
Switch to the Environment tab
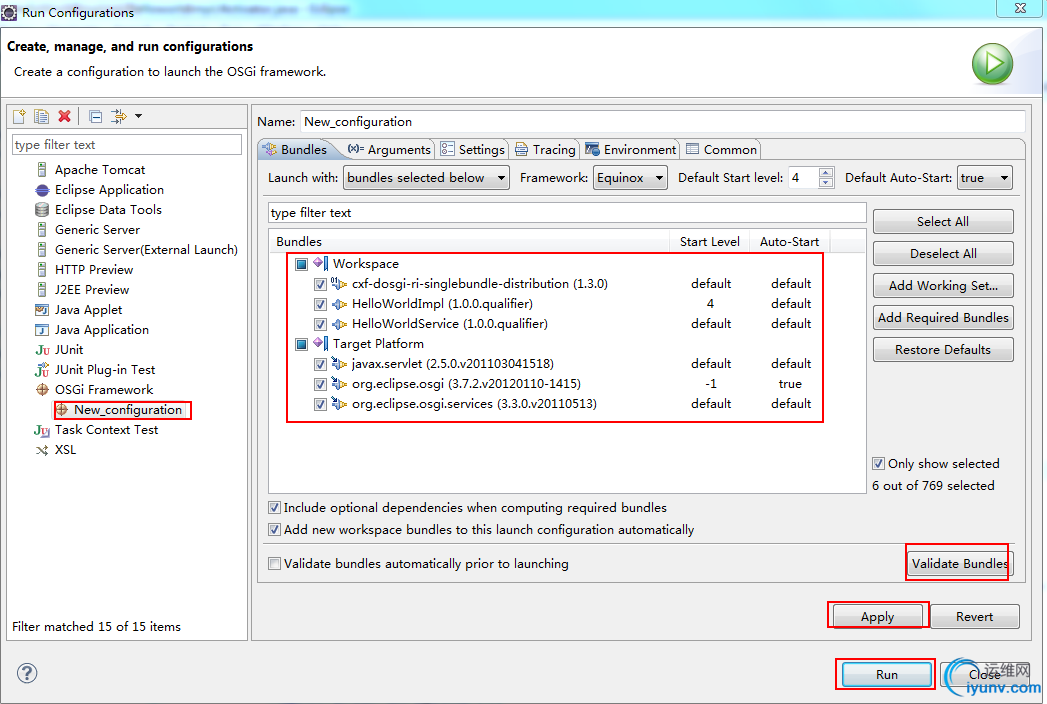point(631,150)
